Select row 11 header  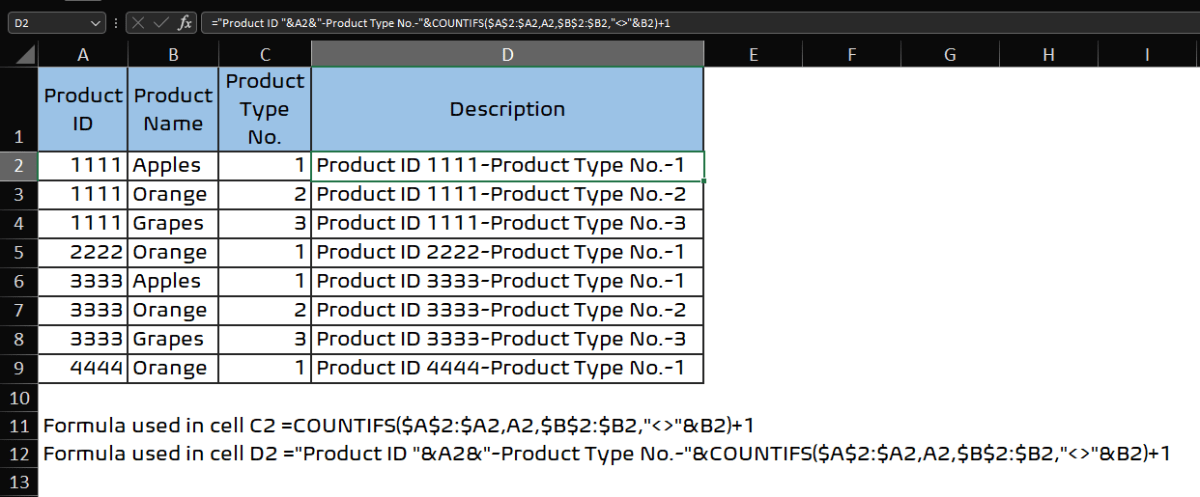click(19, 426)
